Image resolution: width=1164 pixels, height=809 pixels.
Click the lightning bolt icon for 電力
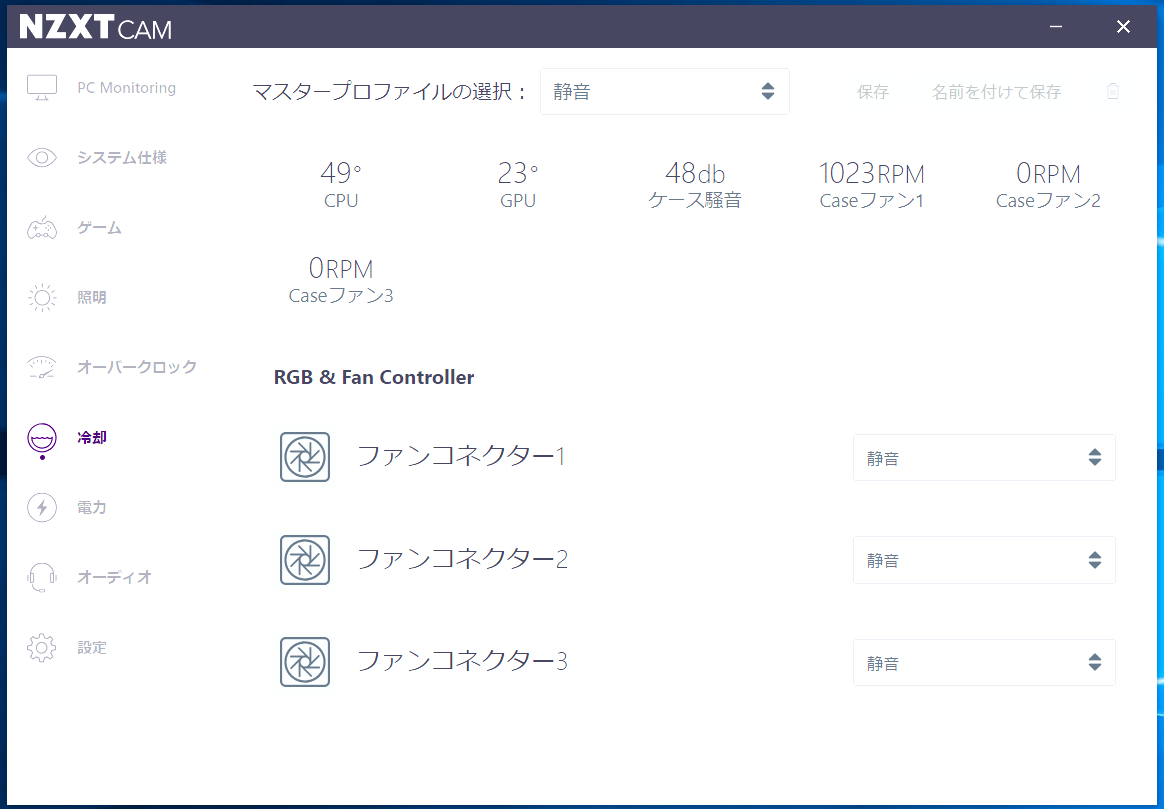coord(42,508)
